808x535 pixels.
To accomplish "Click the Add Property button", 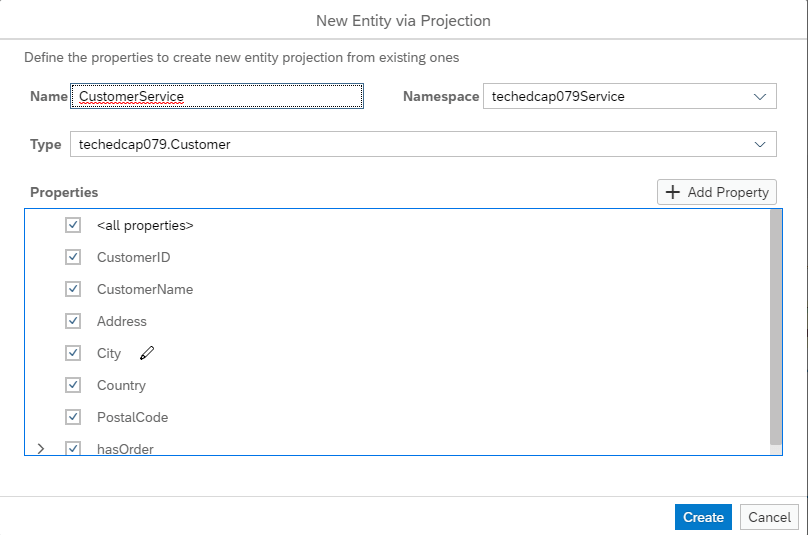I will pyautogui.click(x=716, y=192).
